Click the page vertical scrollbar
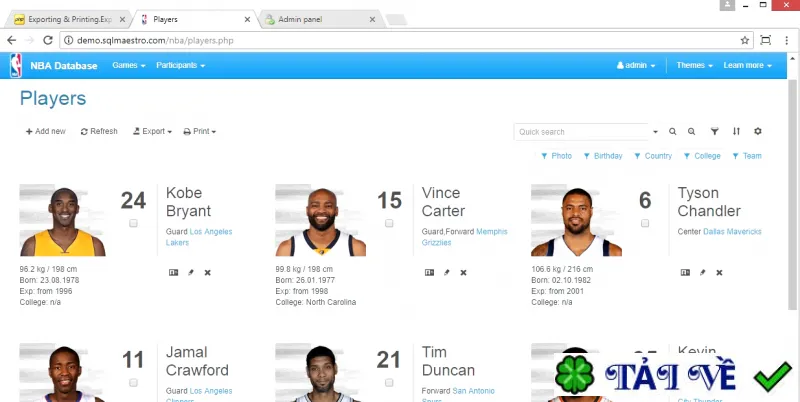Image resolution: width=800 pixels, height=402 pixels. click(x=791, y=194)
